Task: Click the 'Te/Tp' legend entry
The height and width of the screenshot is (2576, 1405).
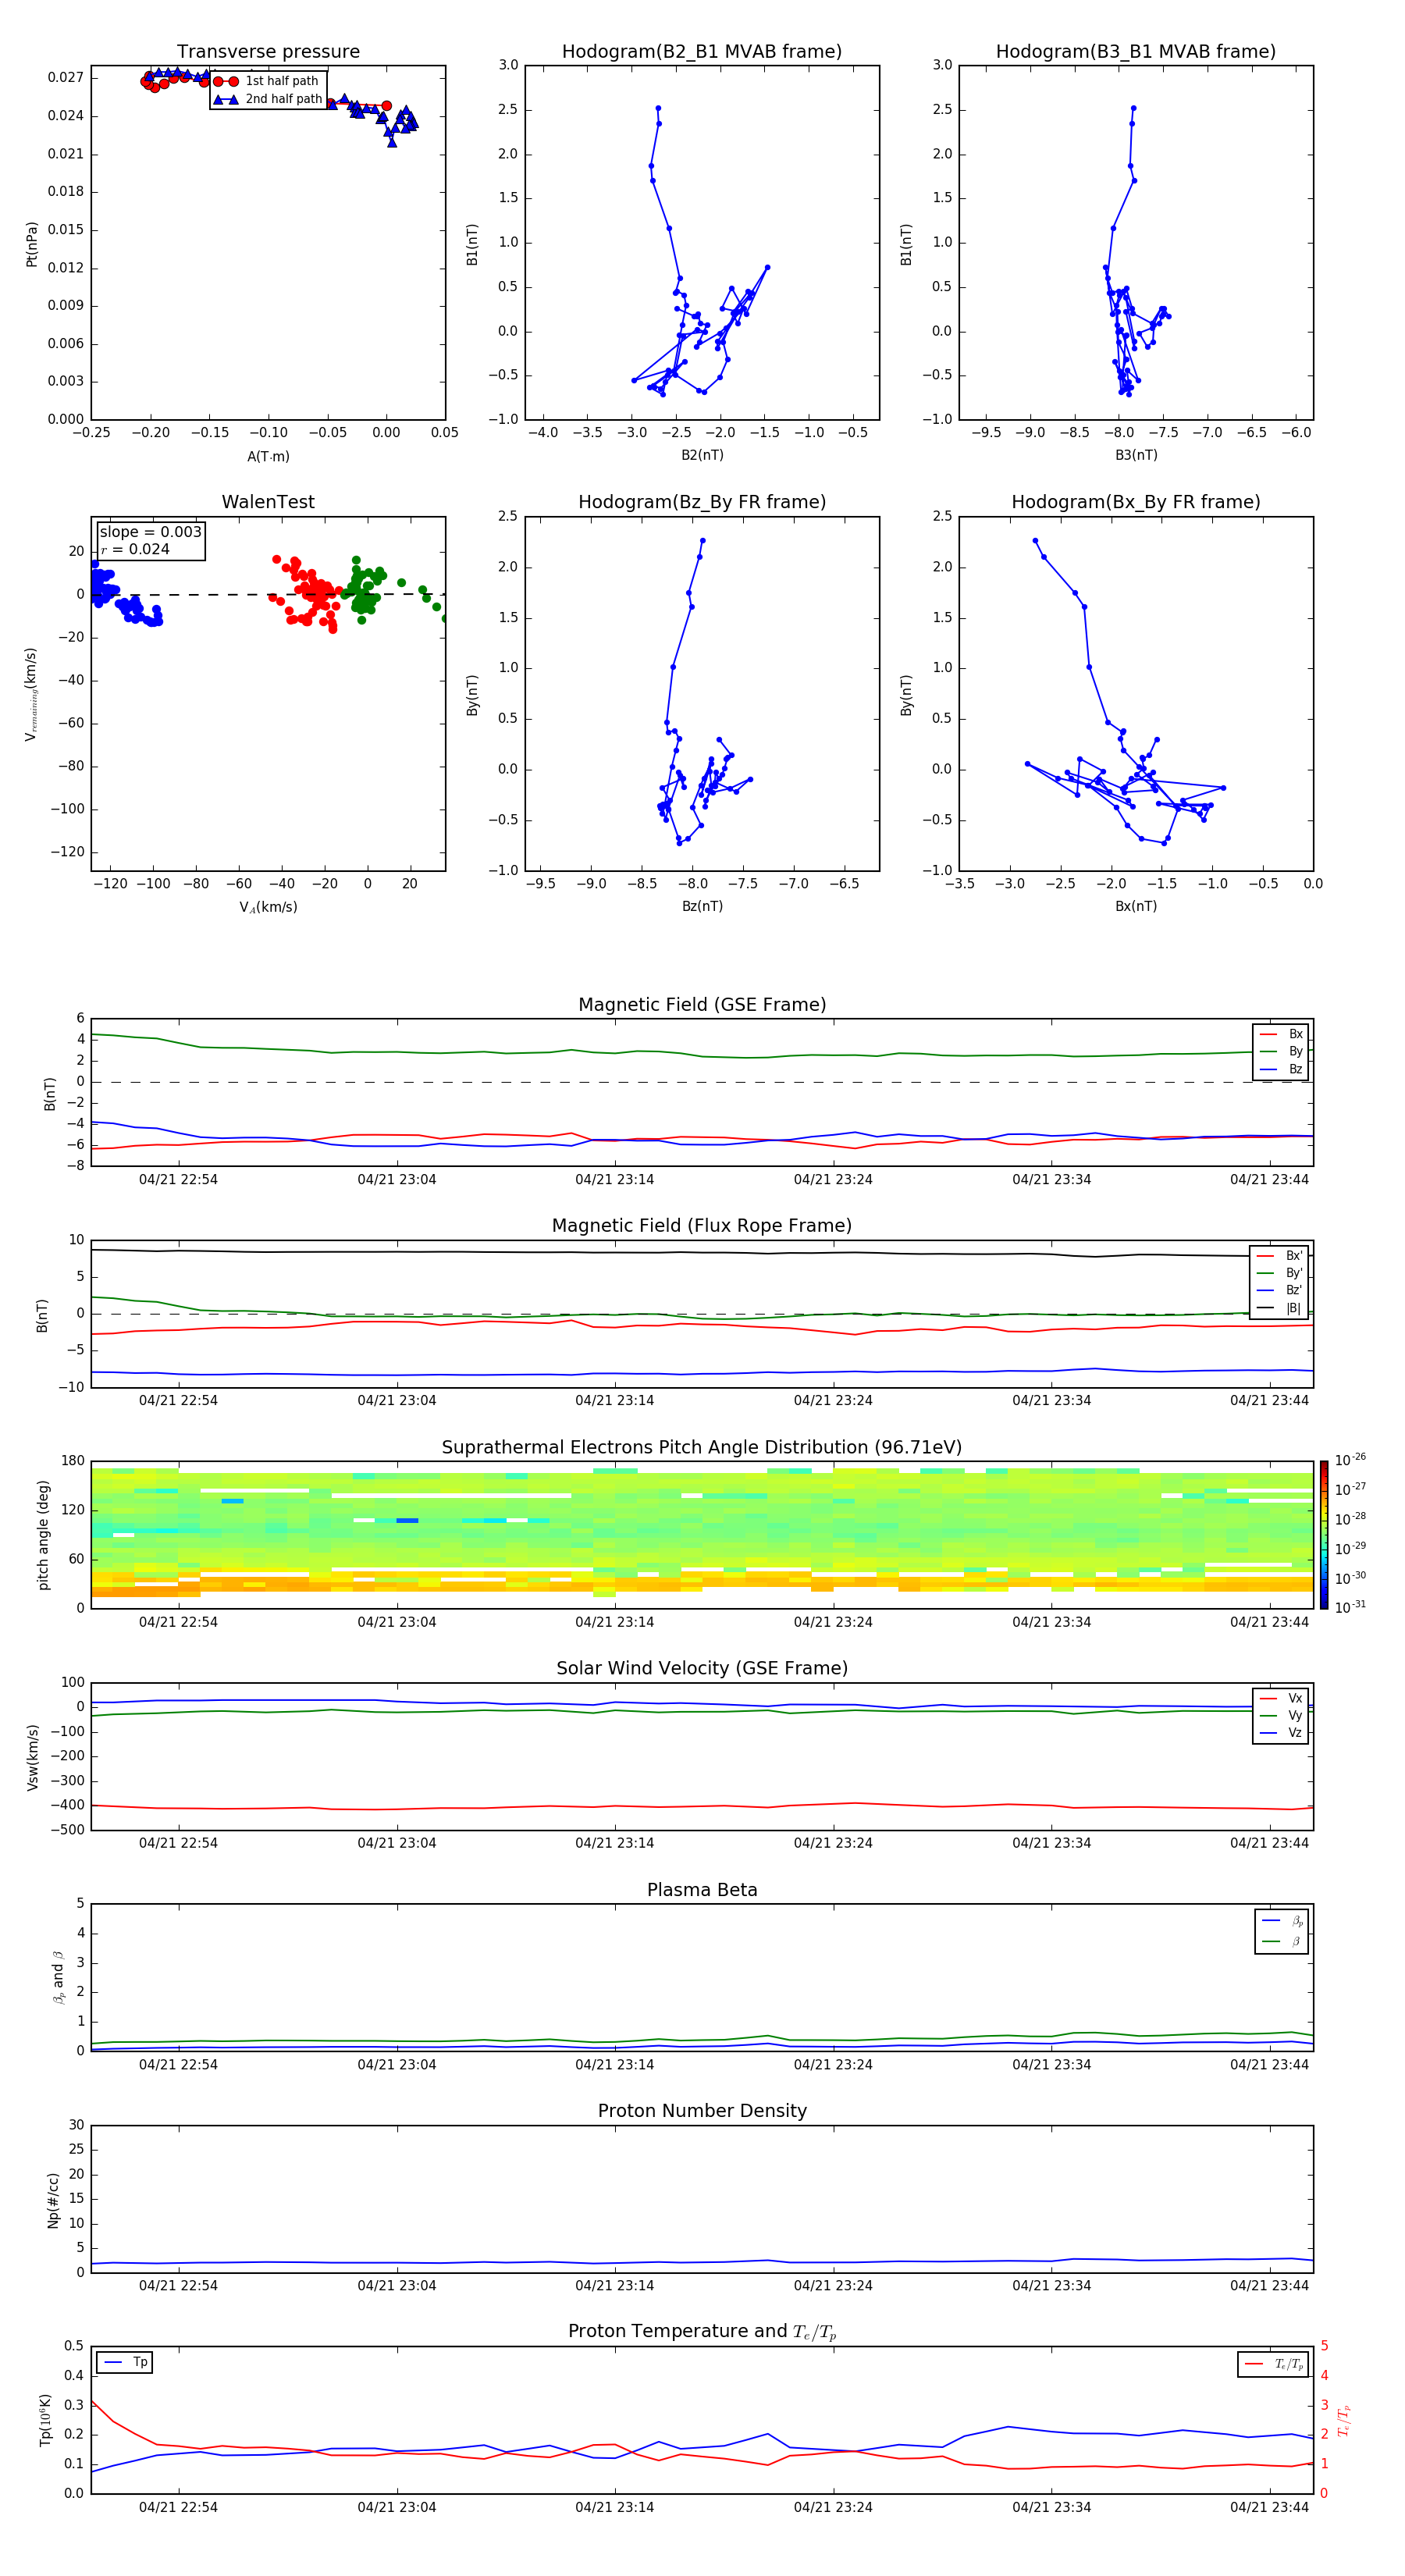Action: [1274, 2364]
